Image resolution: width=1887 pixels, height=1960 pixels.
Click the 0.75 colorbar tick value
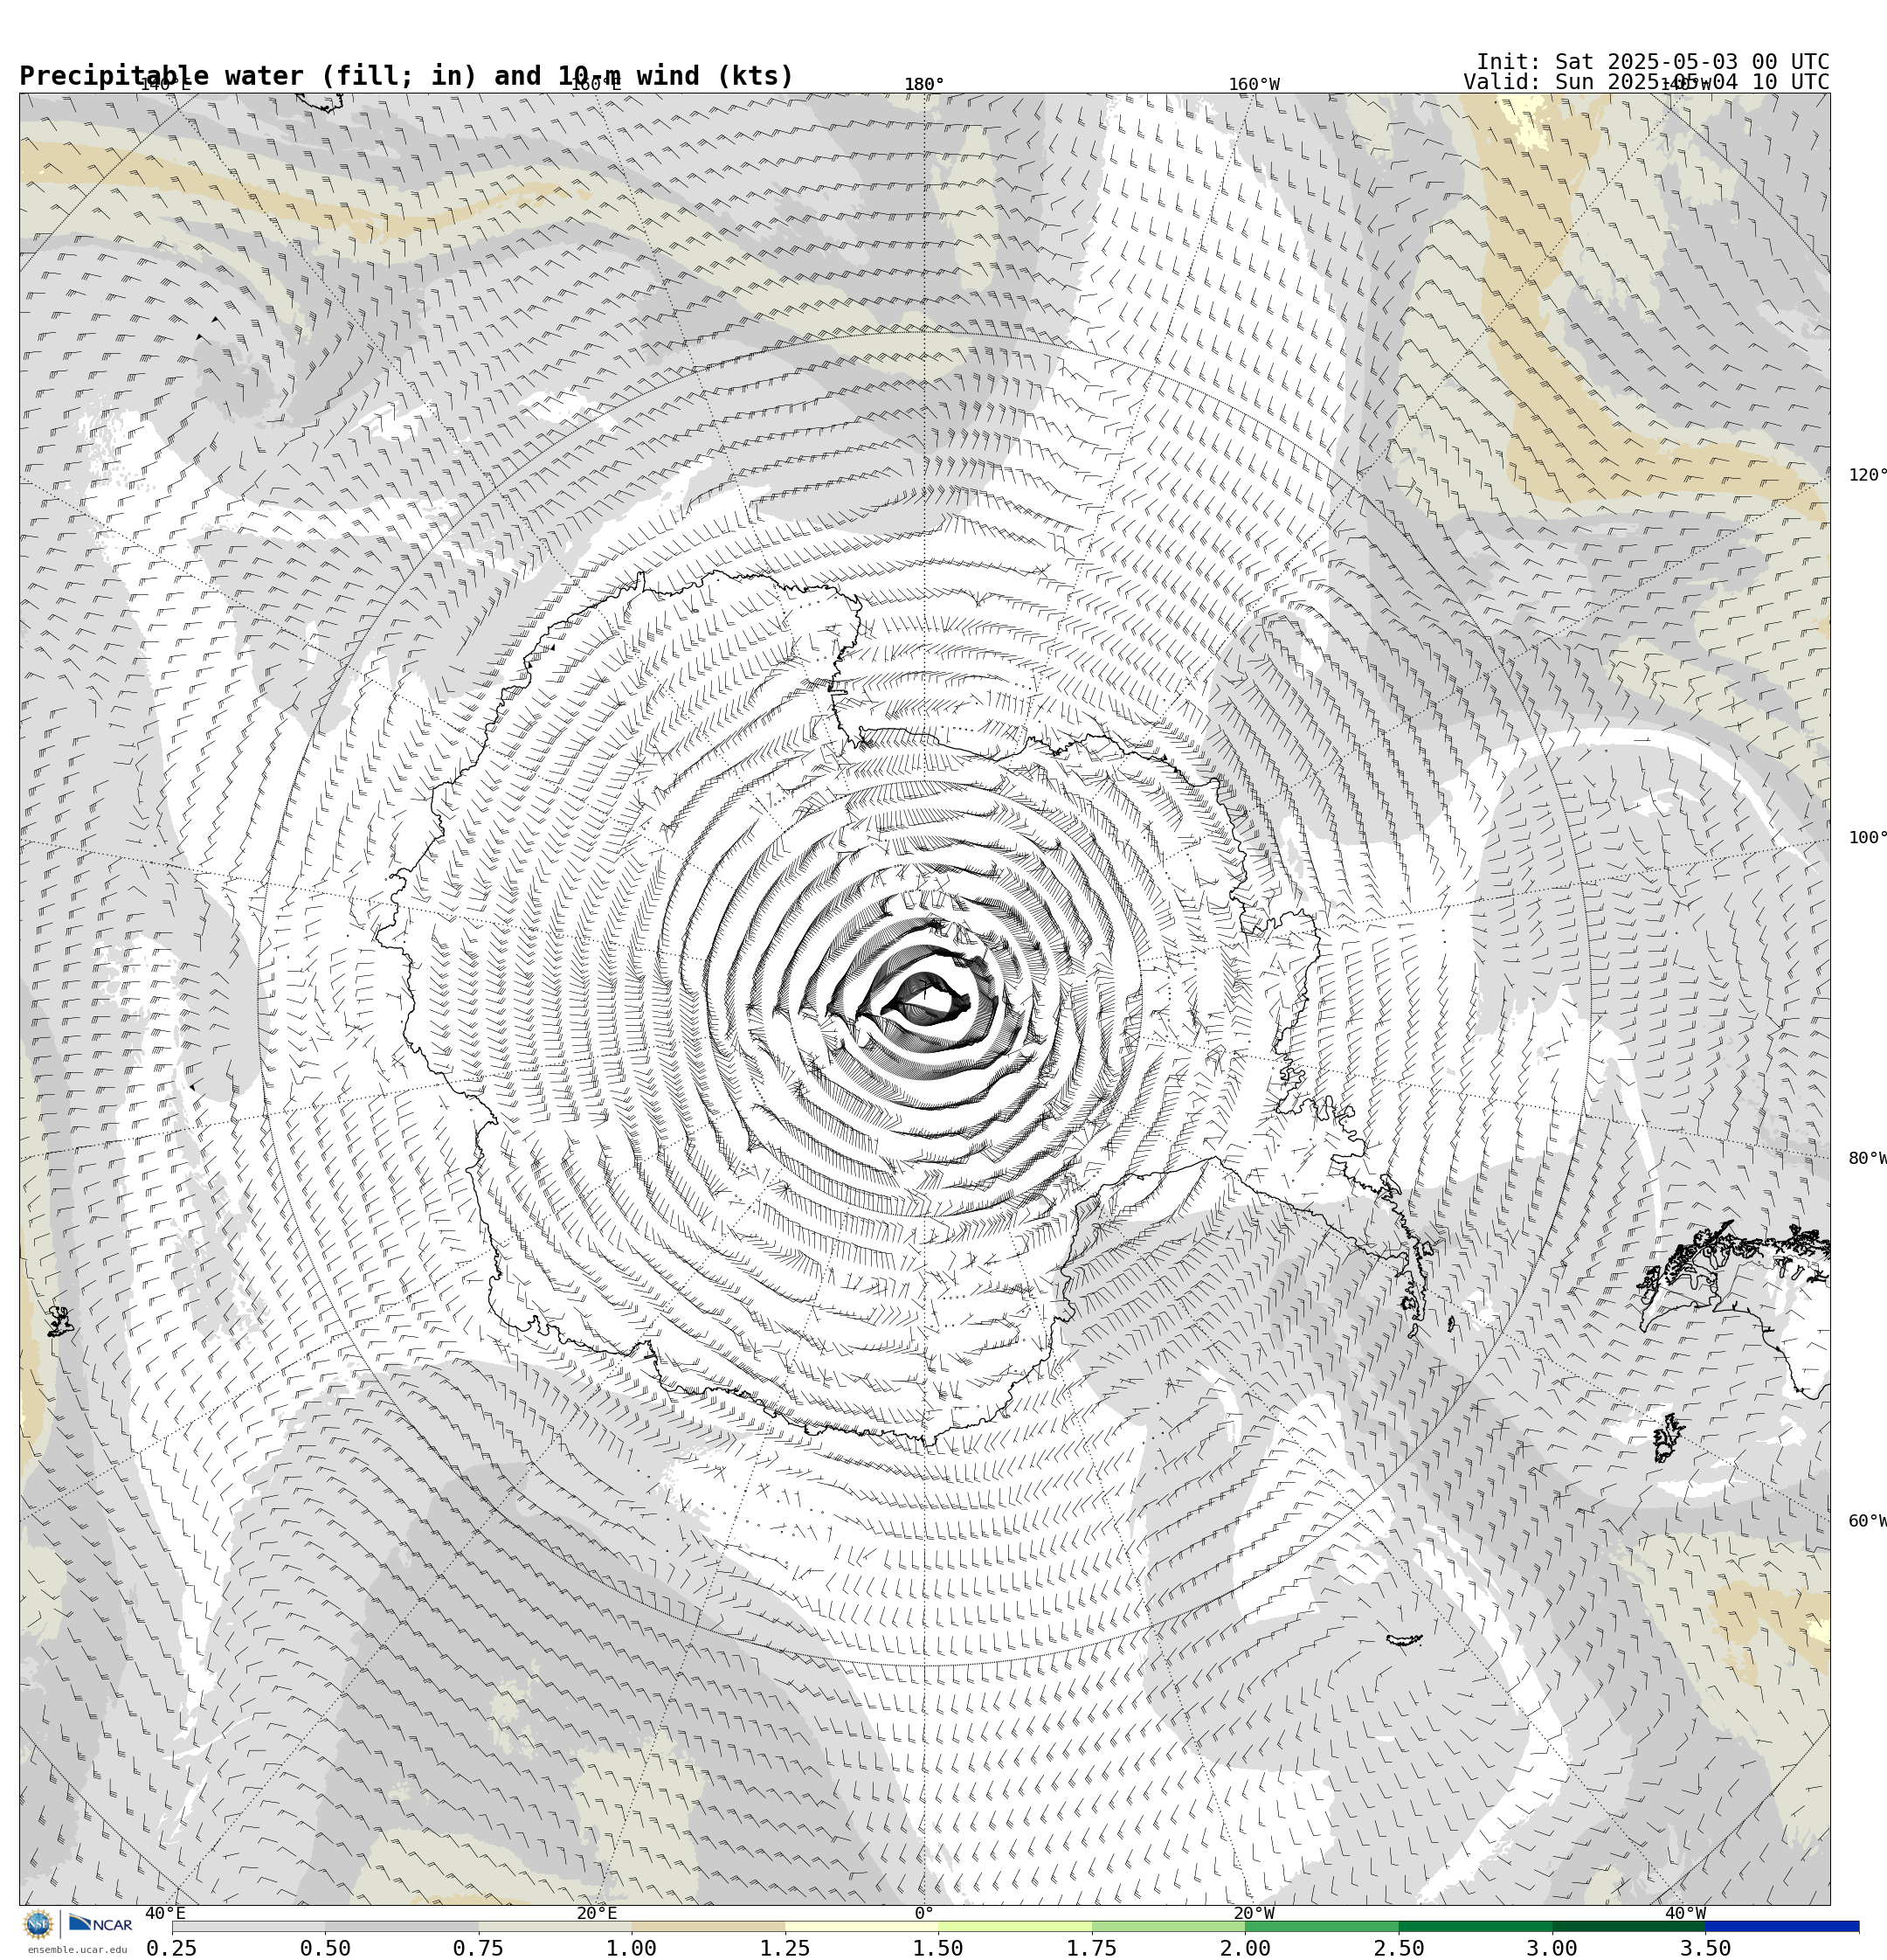coord(478,1948)
